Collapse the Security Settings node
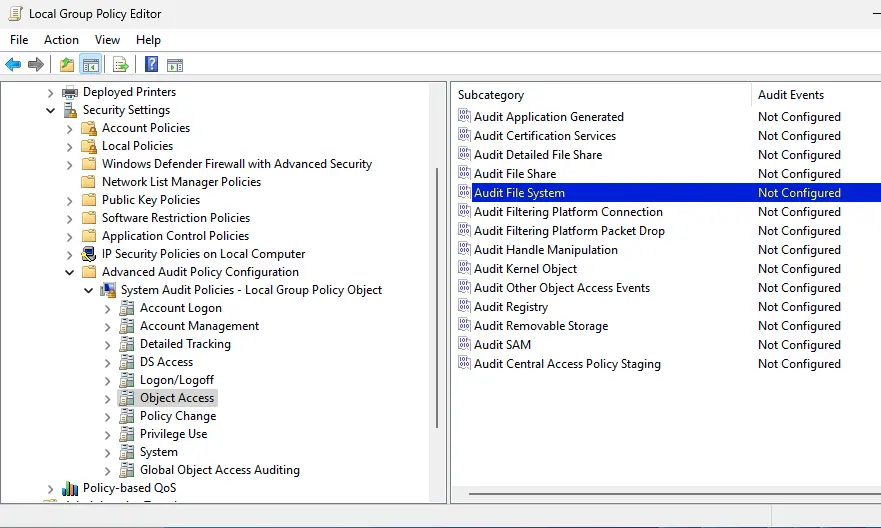881x528 pixels. (51, 110)
